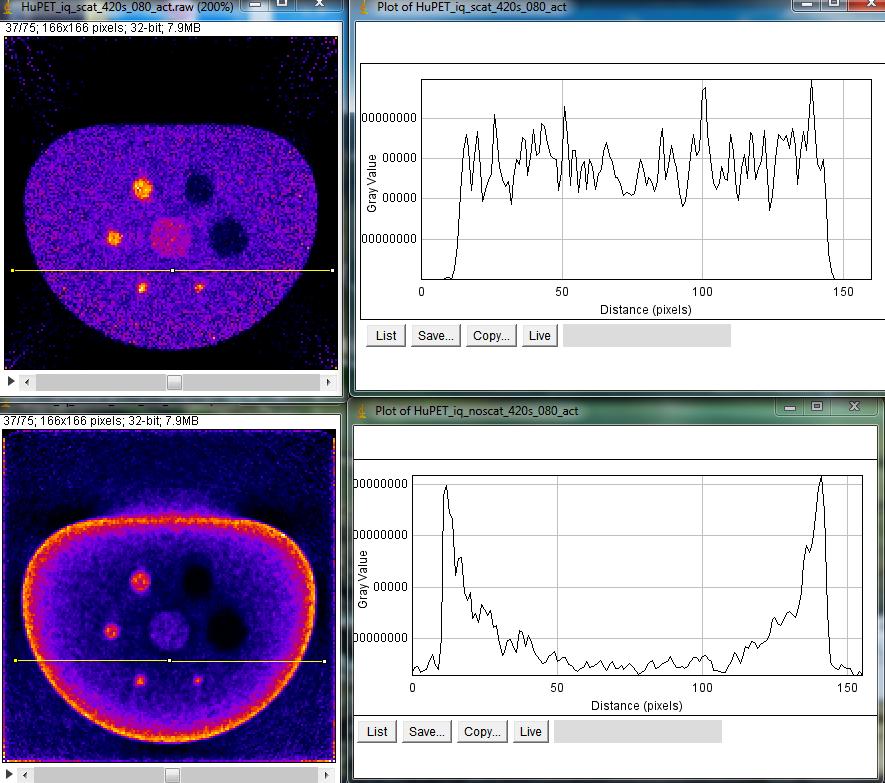Grab the slice slider thumb in scat image window
The image size is (885, 783).
tap(174, 382)
